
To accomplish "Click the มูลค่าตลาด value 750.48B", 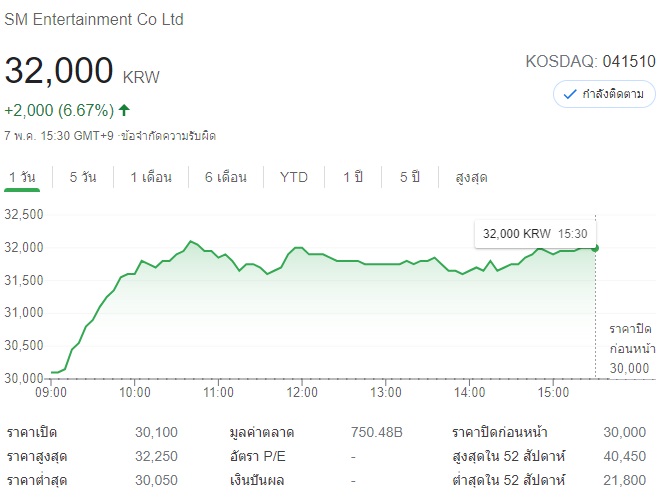I will [377, 432].
